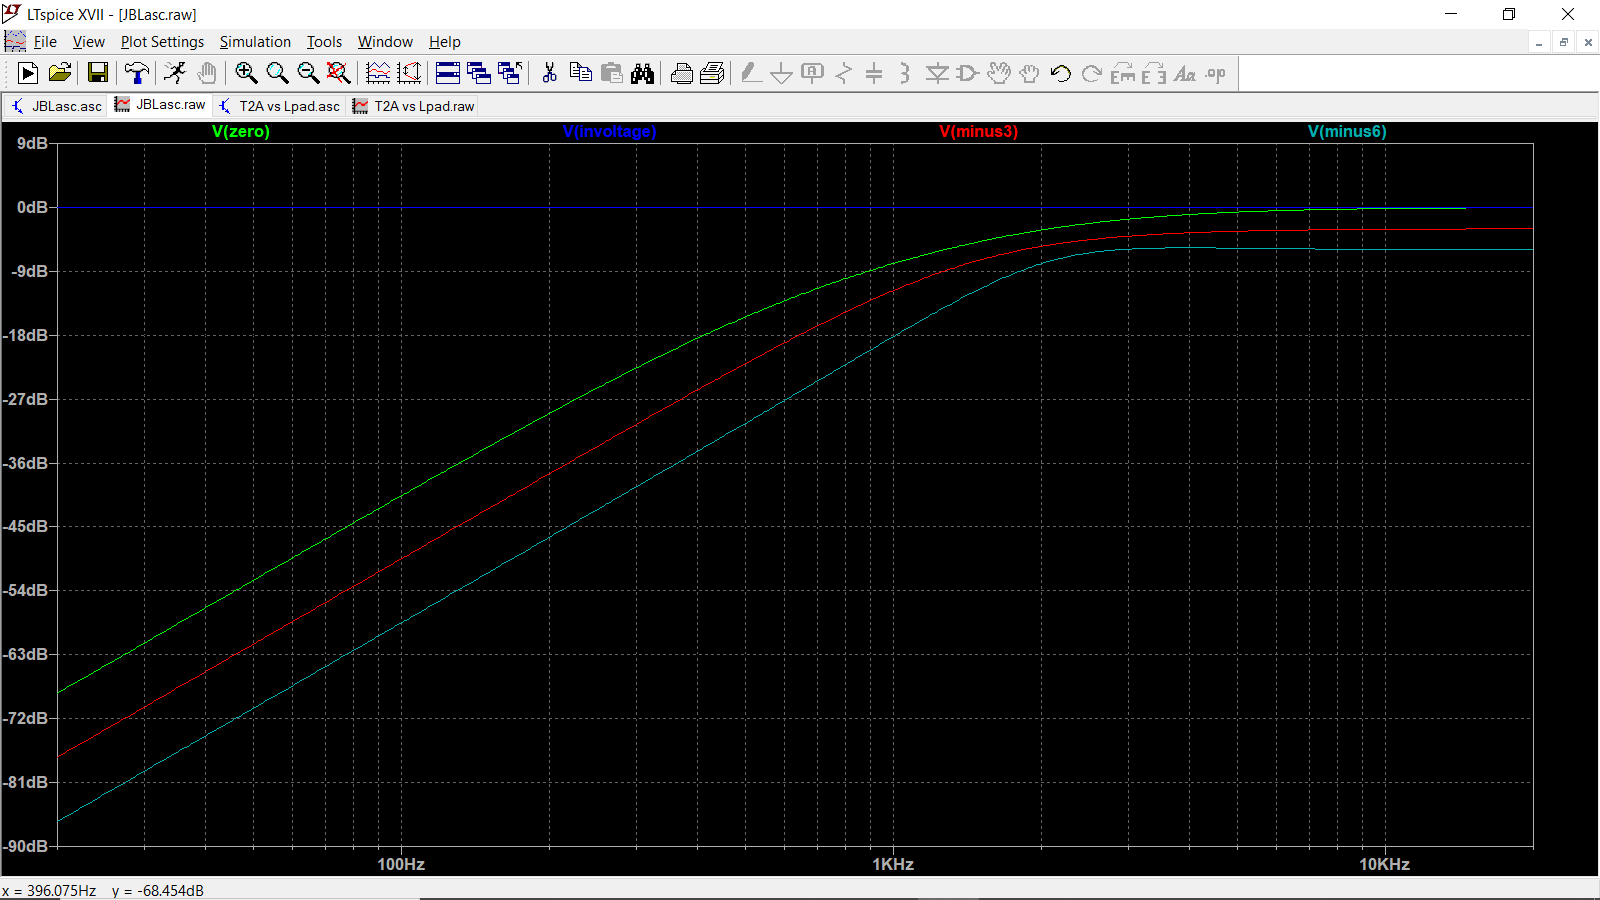Pick visible traces icon
The image size is (1600, 900).
[409, 73]
